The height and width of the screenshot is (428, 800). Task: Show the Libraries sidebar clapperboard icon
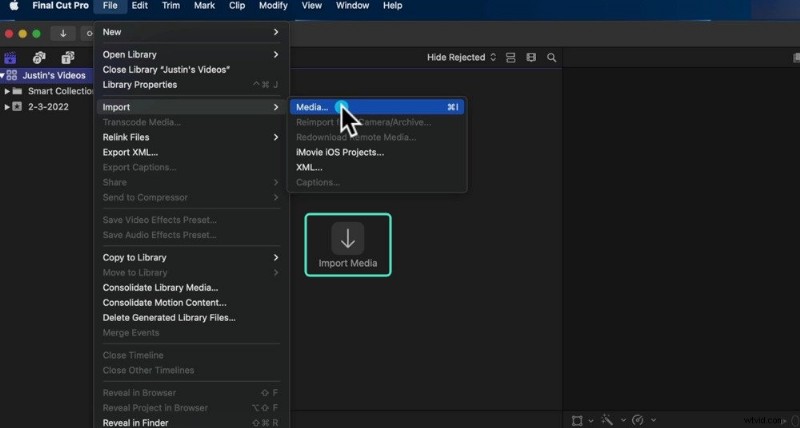click(12, 58)
